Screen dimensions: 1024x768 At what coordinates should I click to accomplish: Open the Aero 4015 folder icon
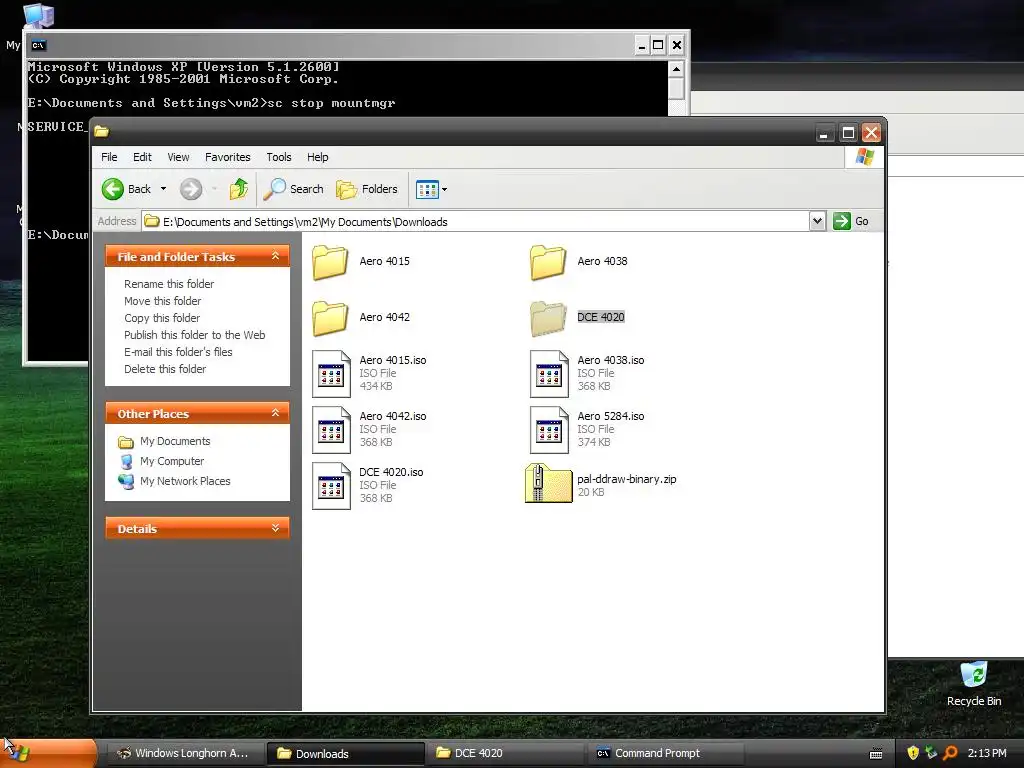[330, 261]
